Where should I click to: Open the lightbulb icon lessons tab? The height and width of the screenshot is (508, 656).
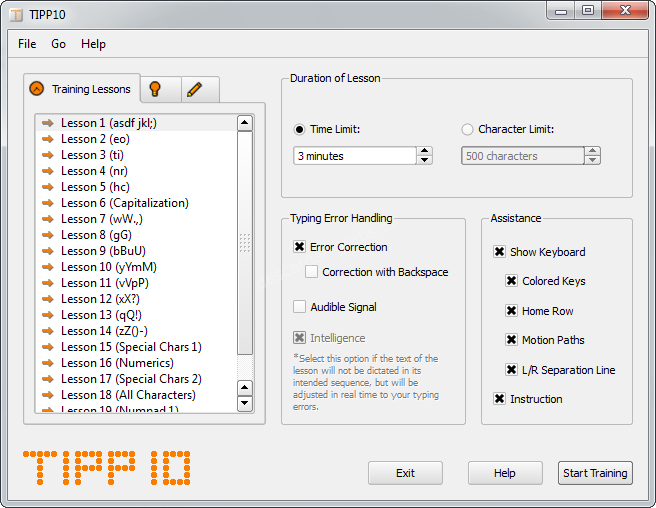pyautogui.click(x=155, y=89)
